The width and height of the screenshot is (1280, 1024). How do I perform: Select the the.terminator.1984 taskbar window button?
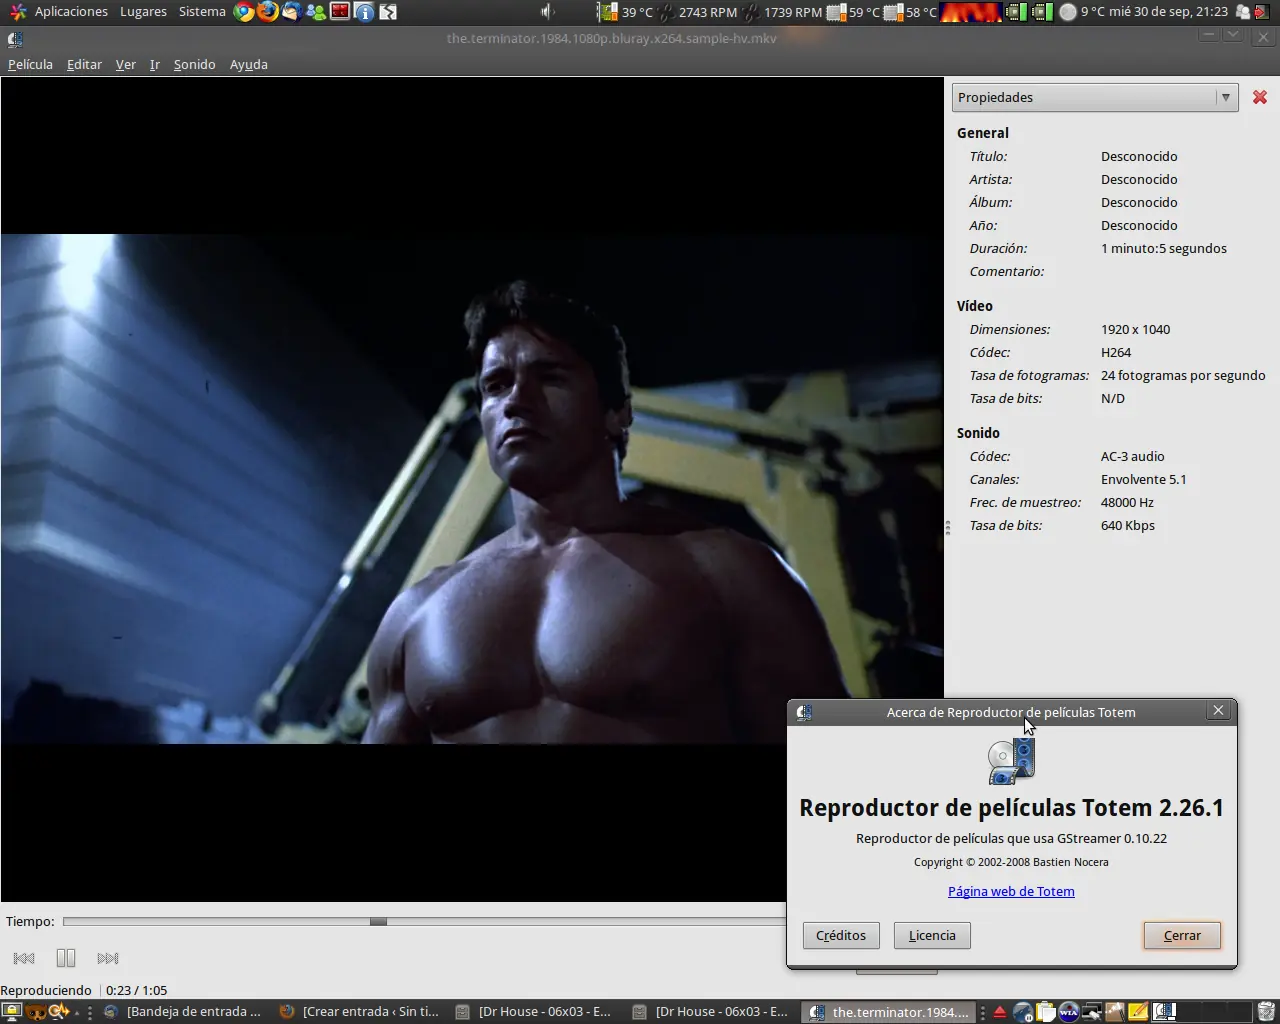(888, 1012)
